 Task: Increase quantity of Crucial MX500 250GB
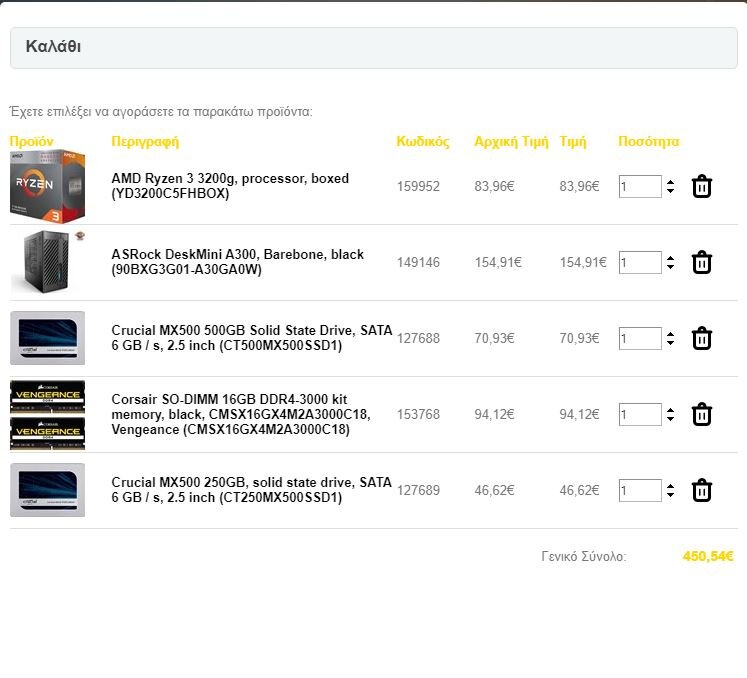(x=670, y=486)
